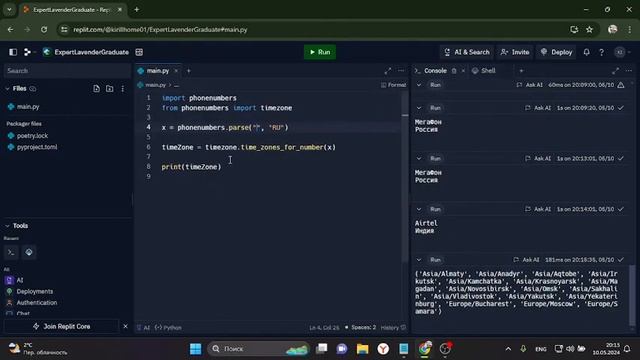Dismiss the Join Replit Core banner
The height and width of the screenshot is (360, 640).
pos(125,327)
